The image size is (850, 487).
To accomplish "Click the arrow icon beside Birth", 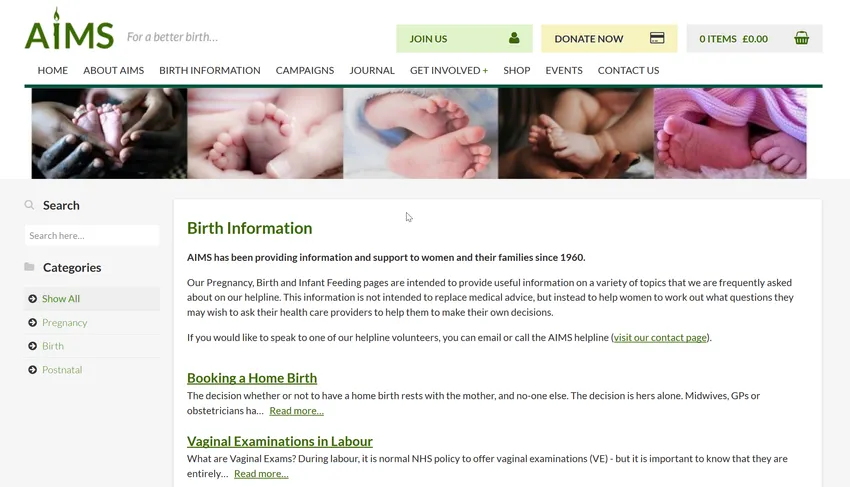I will [33, 346].
